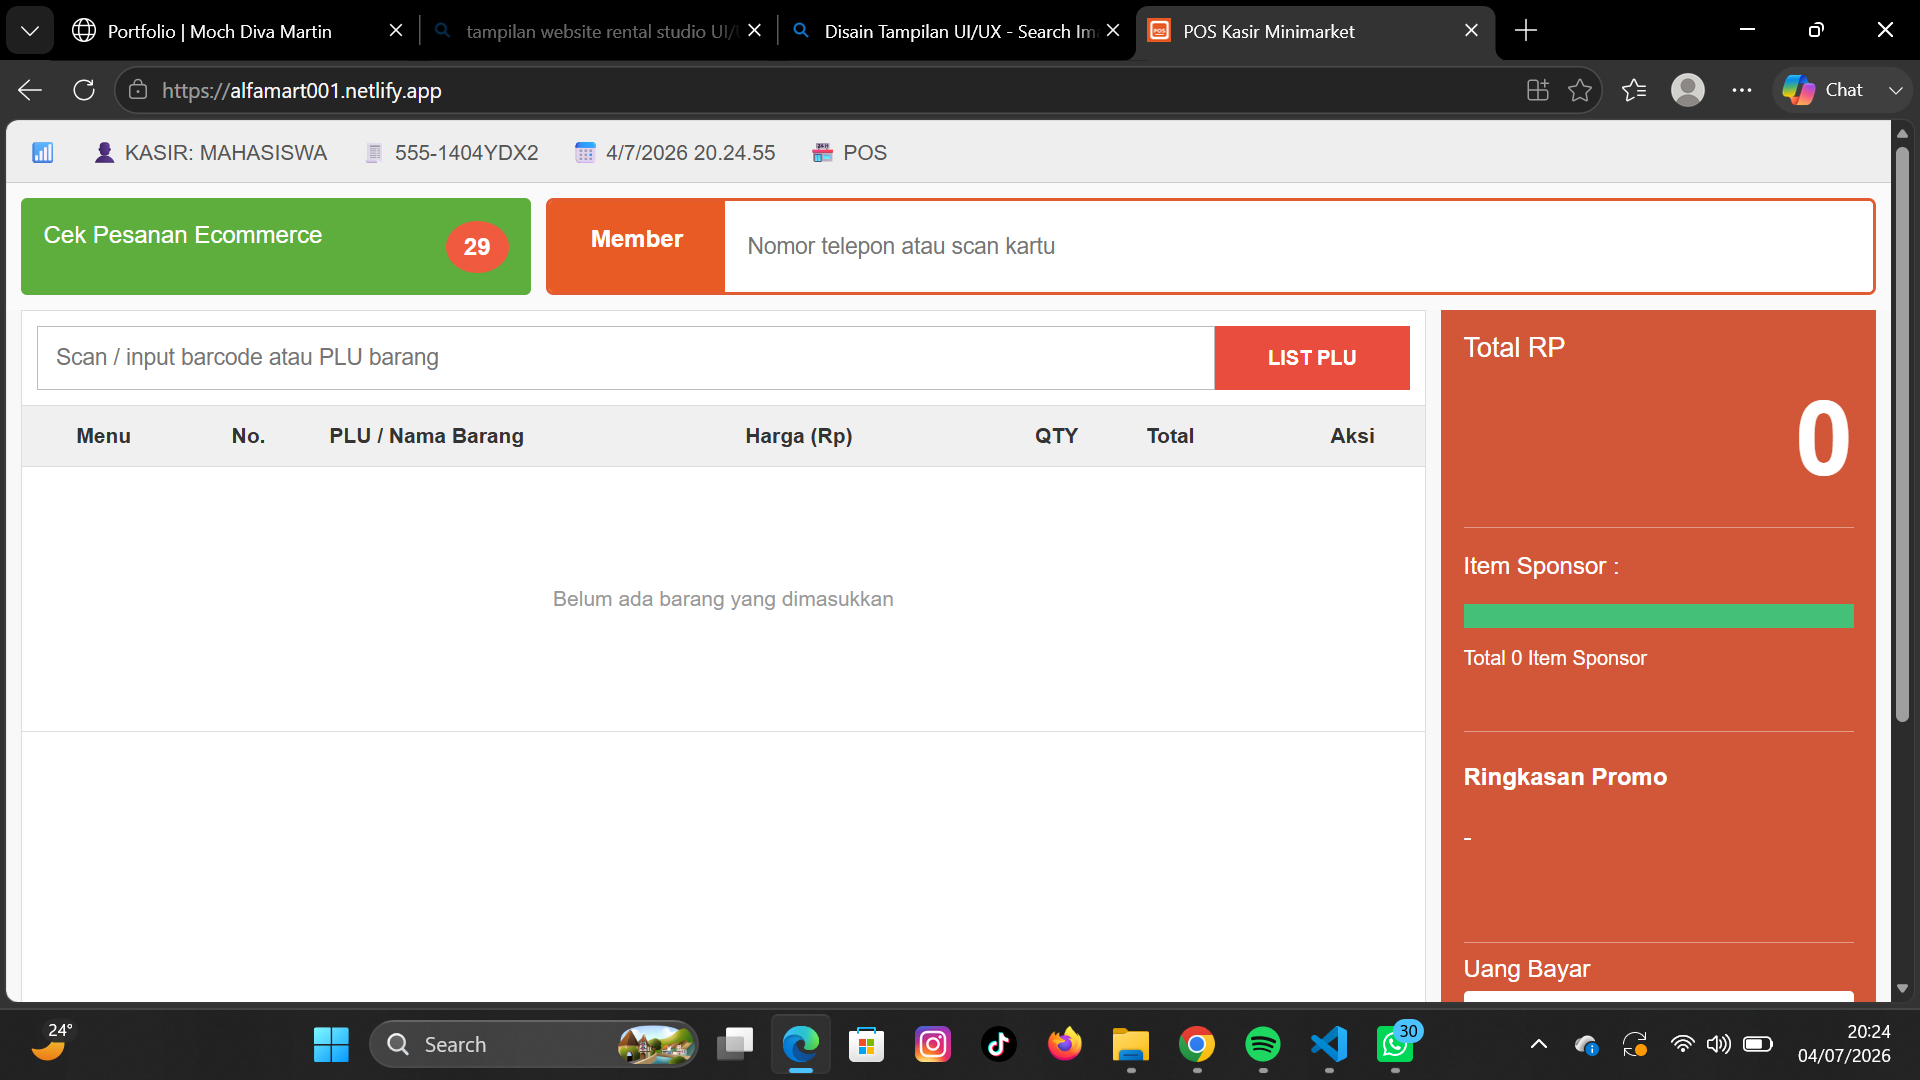1920x1080 pixels.
Task: Click the green Item Sponsor progress bar
Action: [1658, 616]
